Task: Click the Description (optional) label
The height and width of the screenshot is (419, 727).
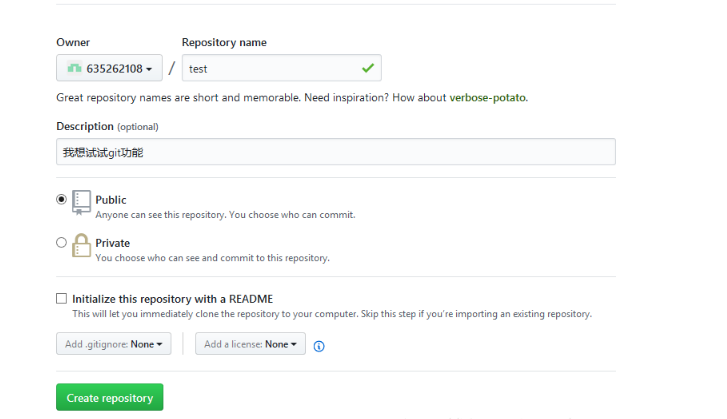Action: [x=107, y=127]
